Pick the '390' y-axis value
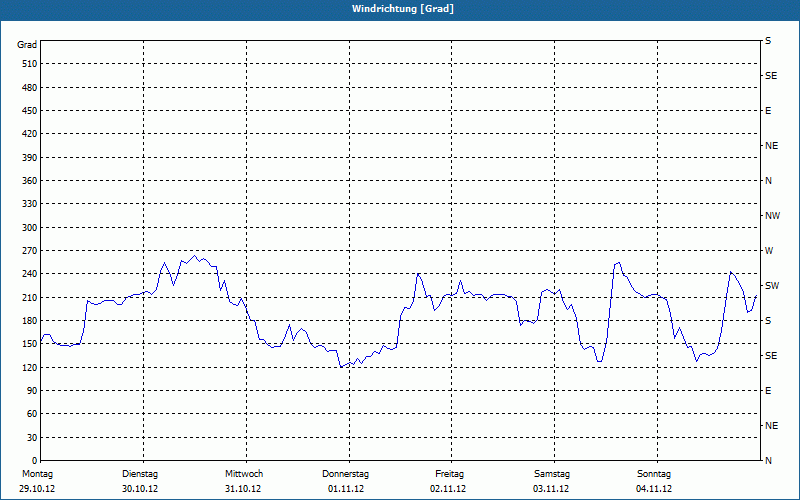800x500 pixels. point(29,158)
